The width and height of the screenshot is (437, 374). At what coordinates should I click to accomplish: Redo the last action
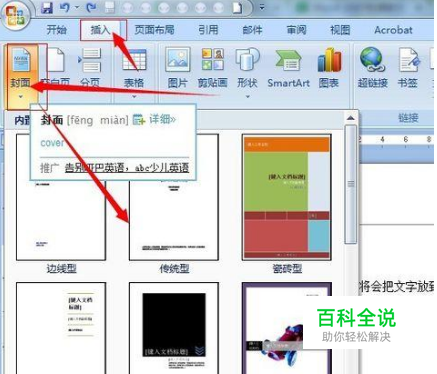pyautogui.click(x=91, y=8)
